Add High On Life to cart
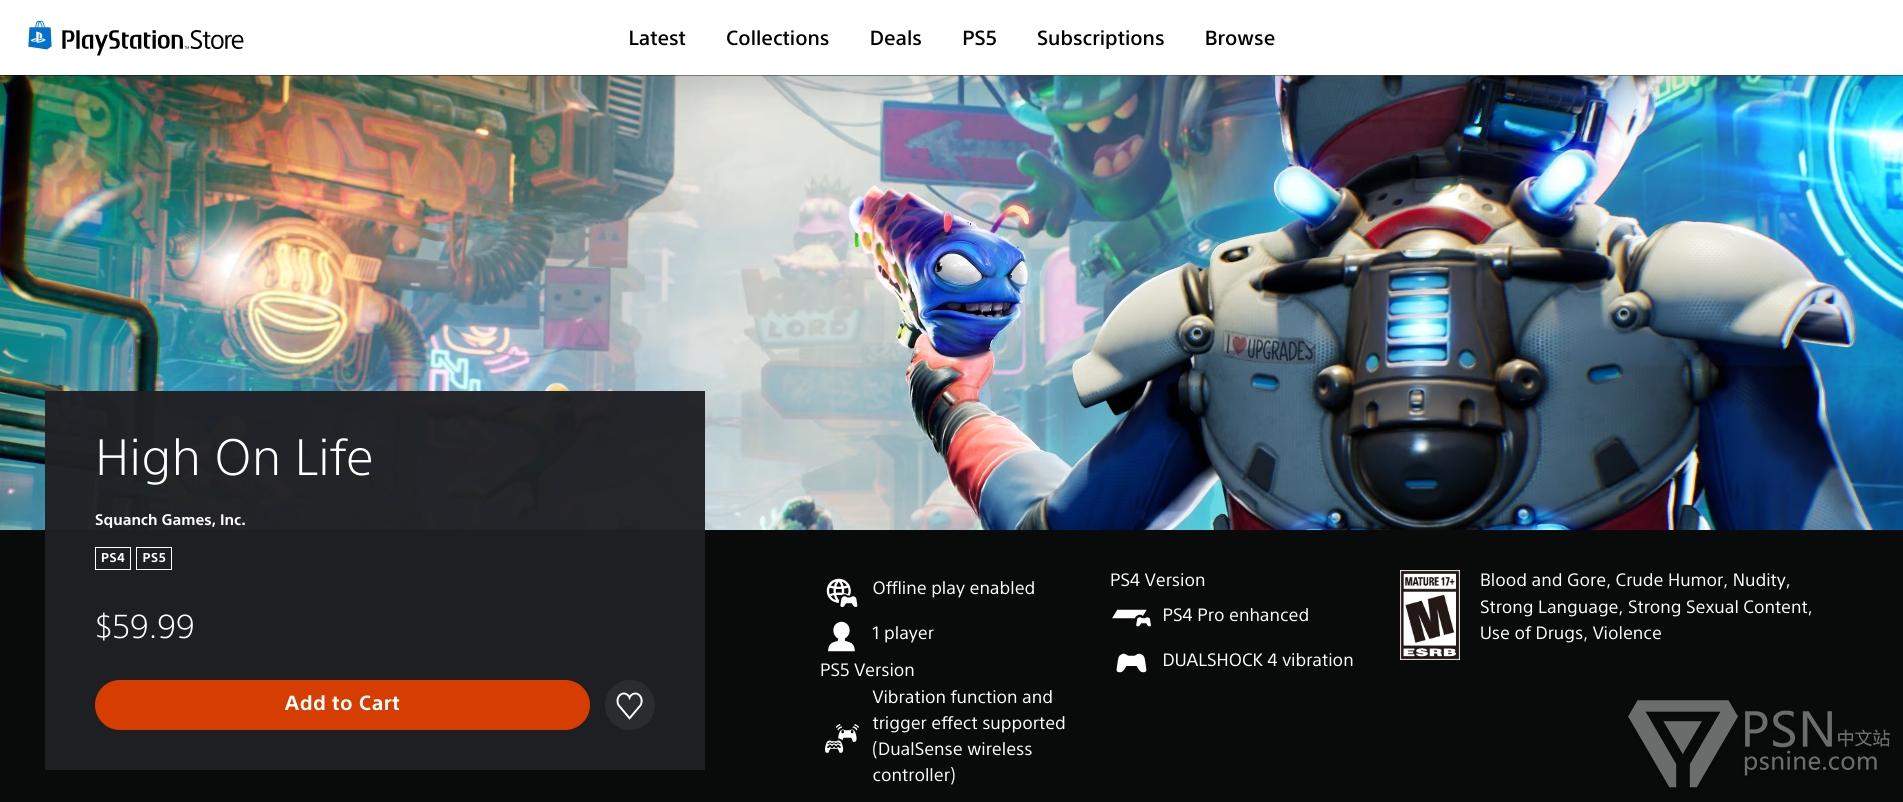The image size is (1903, 802). pos(342,704)
